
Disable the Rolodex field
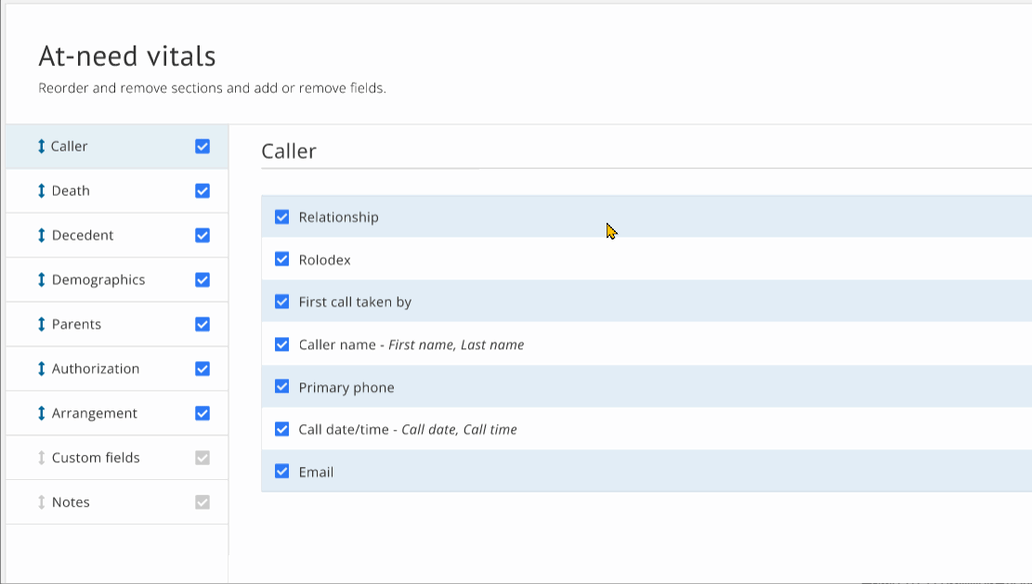click(281, 259)
